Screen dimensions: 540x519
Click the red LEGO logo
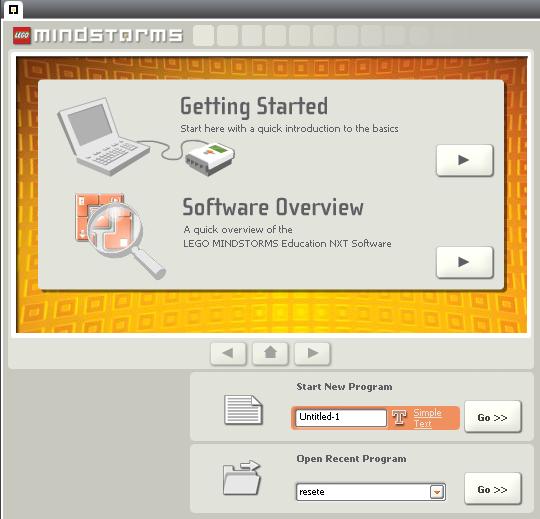pyautogui.click(x=22, y=35)
